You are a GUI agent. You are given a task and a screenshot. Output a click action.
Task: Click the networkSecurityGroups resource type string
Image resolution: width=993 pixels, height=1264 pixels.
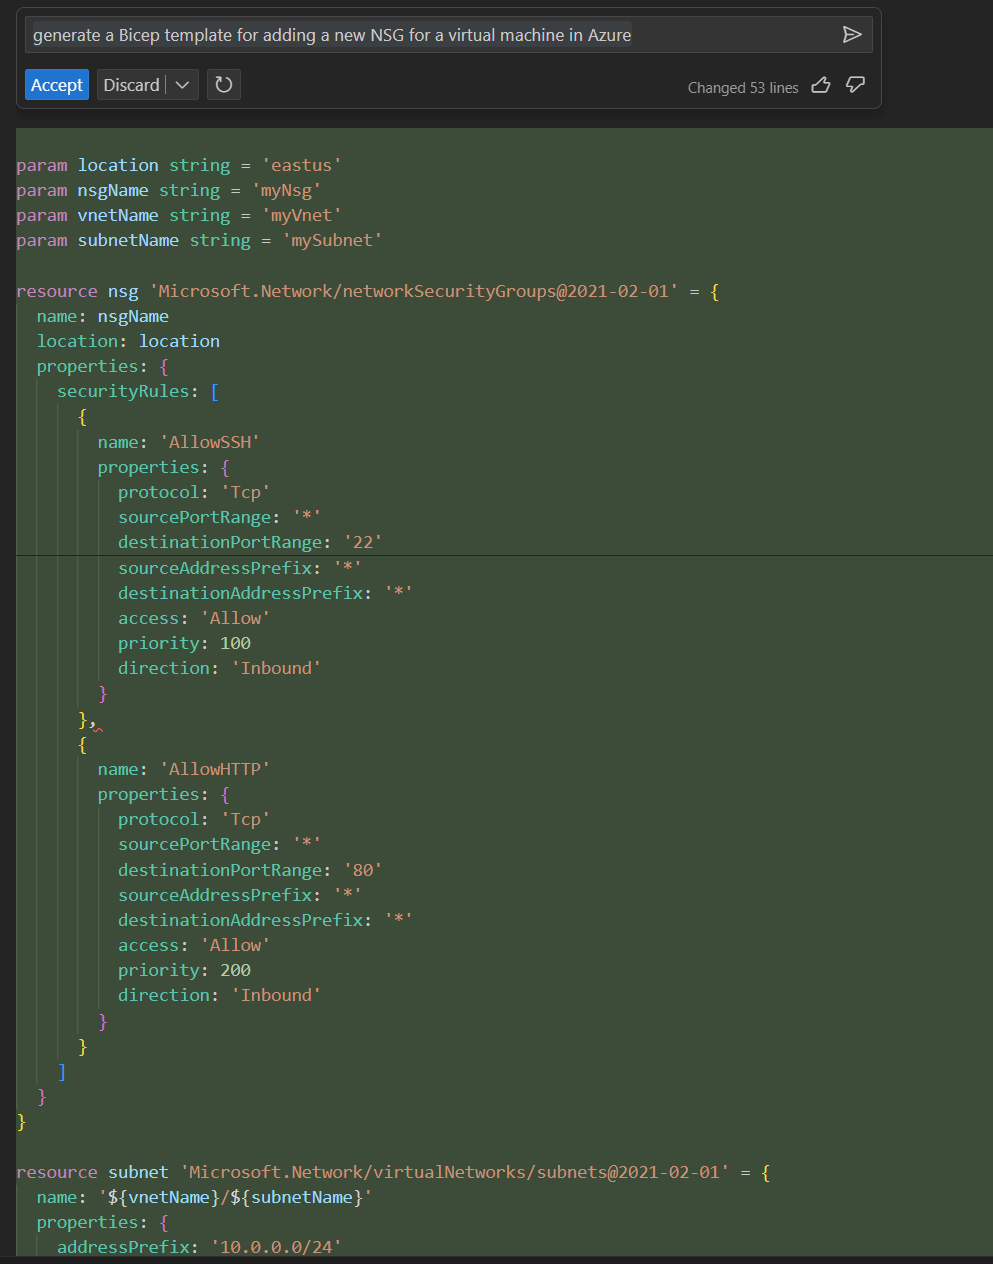pos(414,291)
